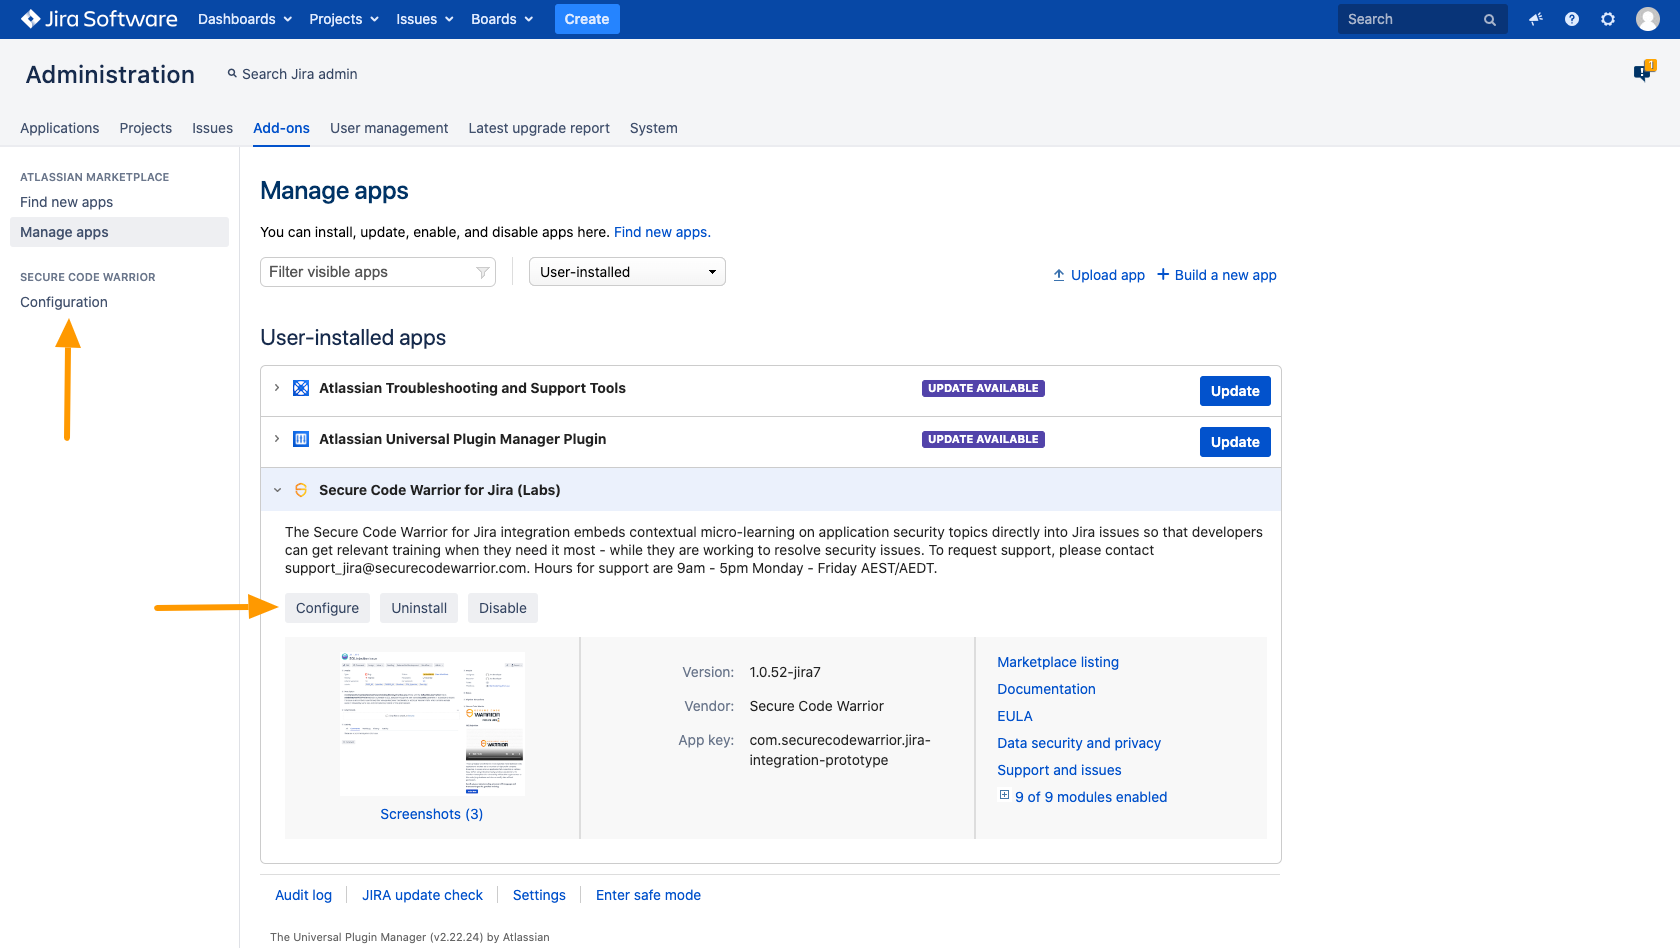Open the Audit log link
The image size is (1680, 948).
(x=303, y=895)
